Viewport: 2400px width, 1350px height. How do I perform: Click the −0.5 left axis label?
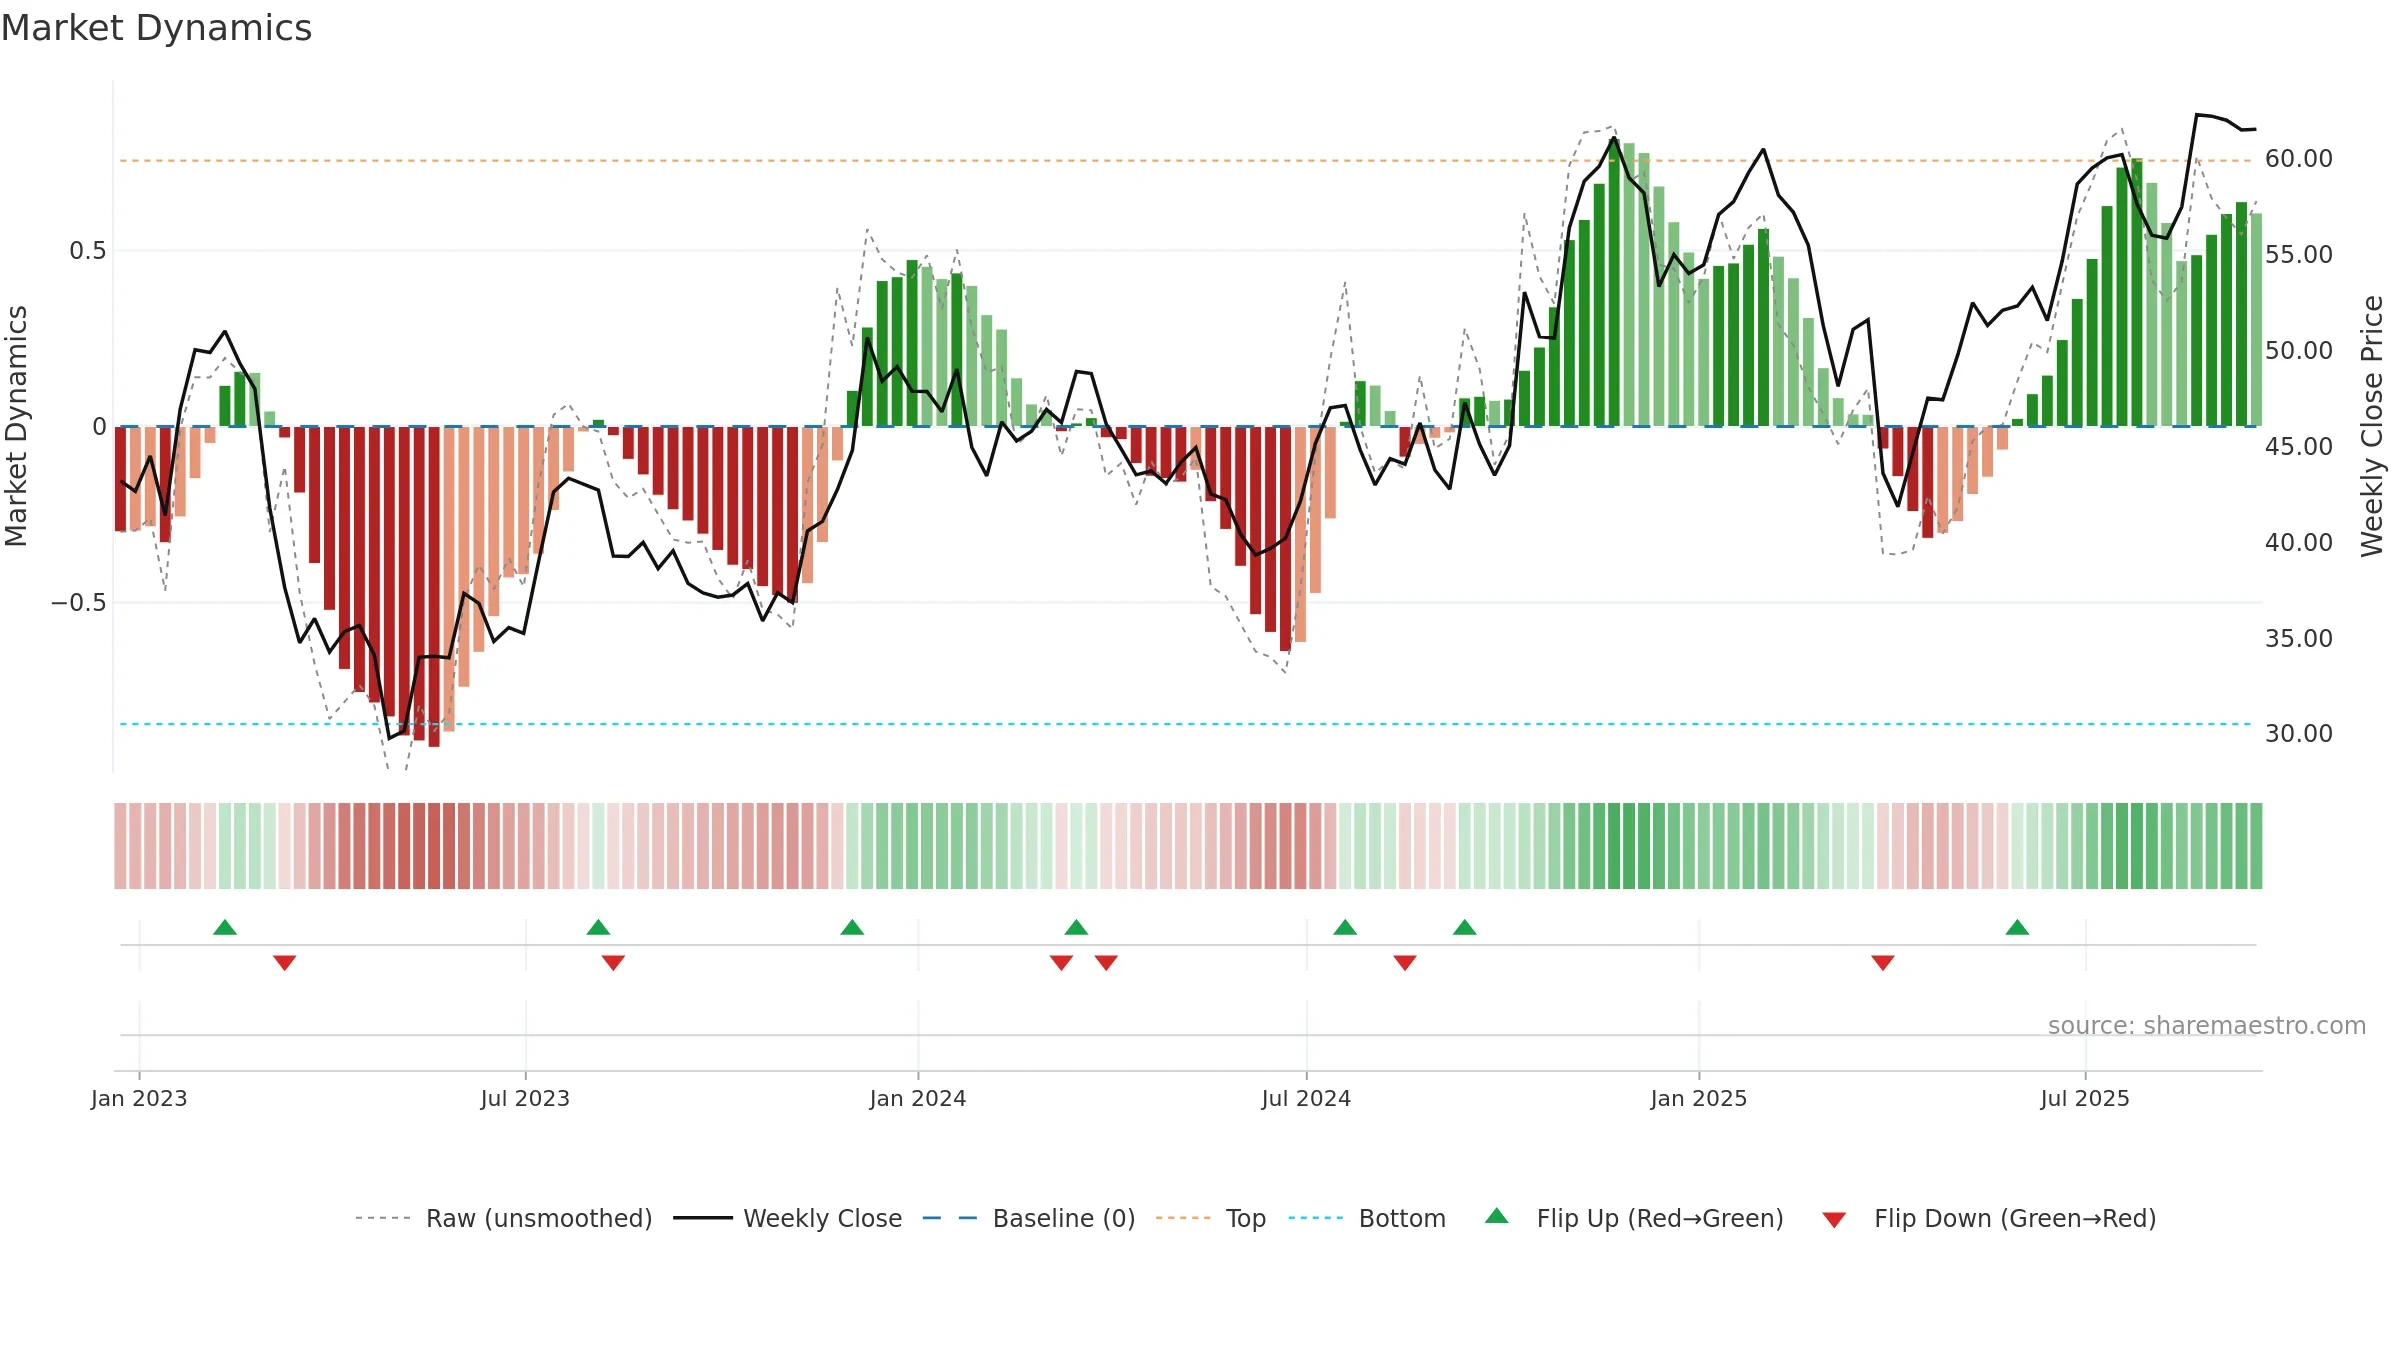(79, 603)
